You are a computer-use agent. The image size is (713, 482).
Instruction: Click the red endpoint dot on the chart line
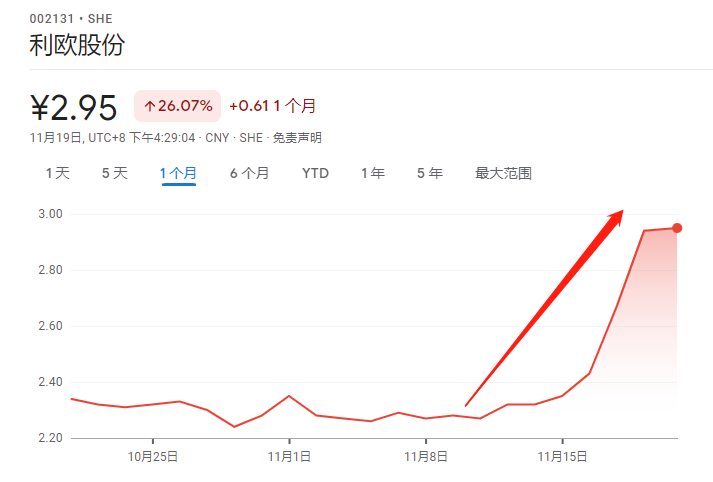677,228
